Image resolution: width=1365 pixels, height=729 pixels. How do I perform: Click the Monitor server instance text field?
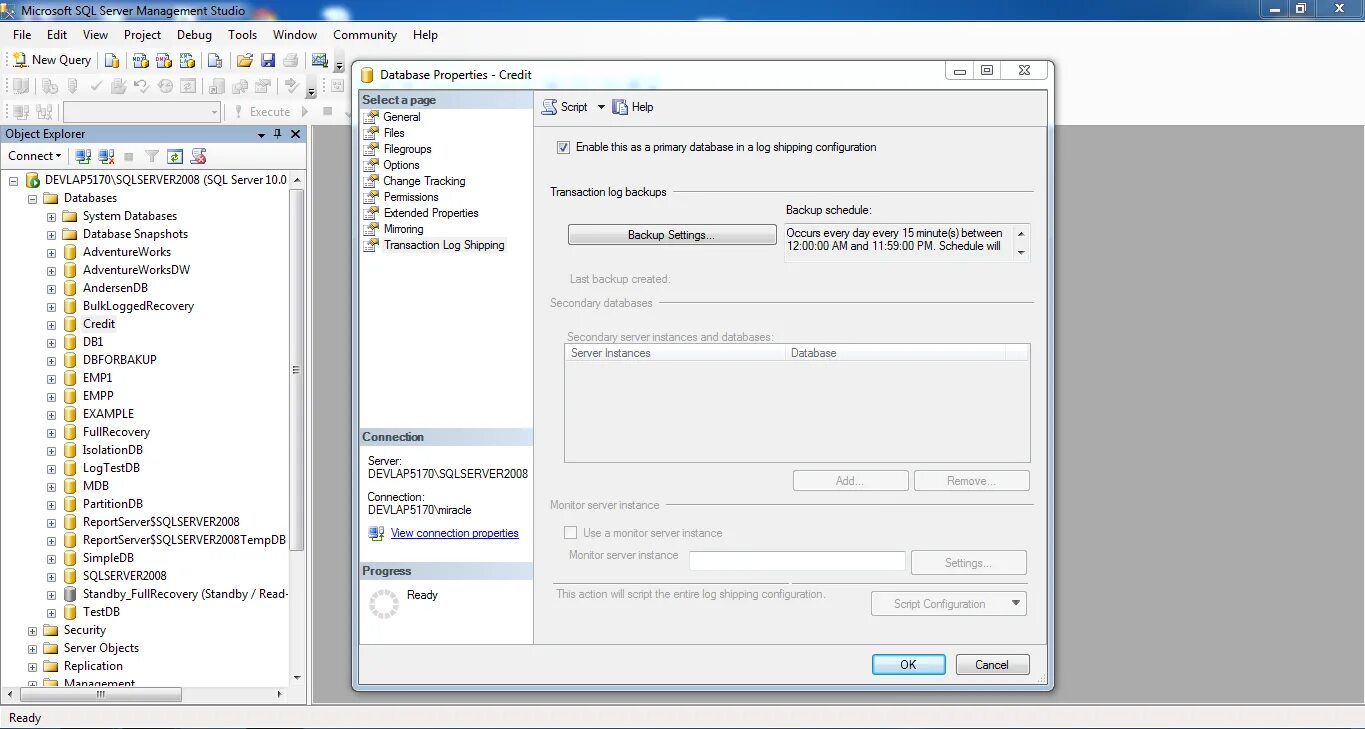tap(797, 562)
